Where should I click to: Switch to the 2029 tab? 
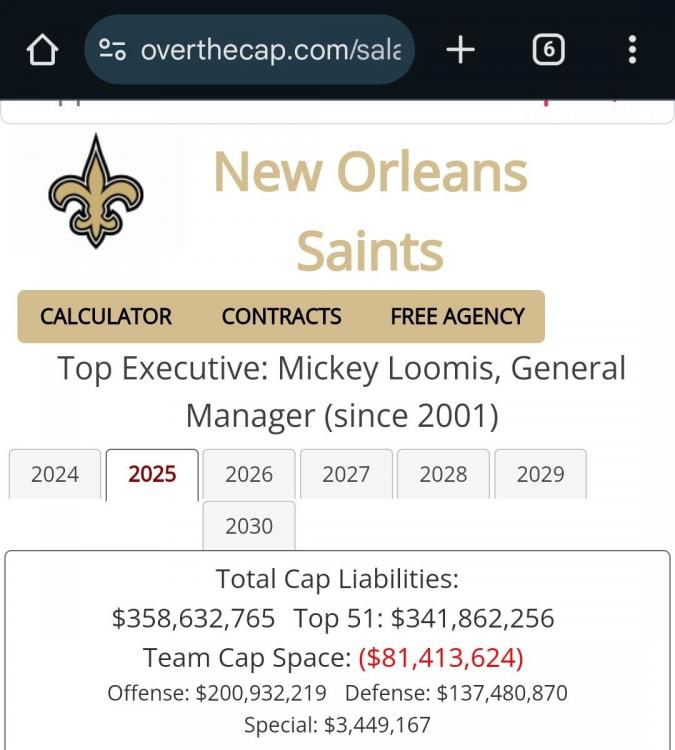click(540, 474)
